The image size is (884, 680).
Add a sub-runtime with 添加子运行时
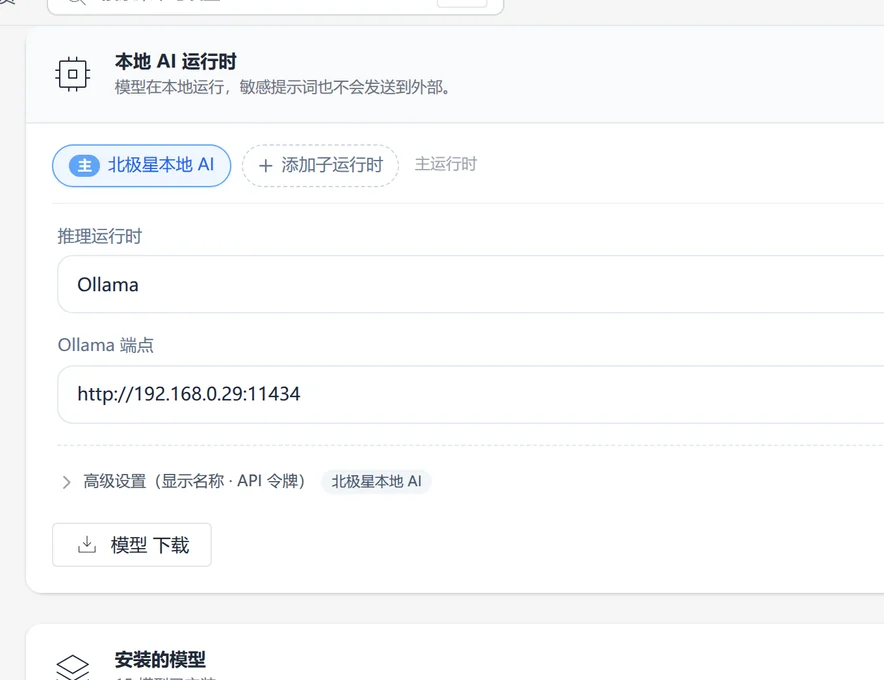[x=320, y=166]
